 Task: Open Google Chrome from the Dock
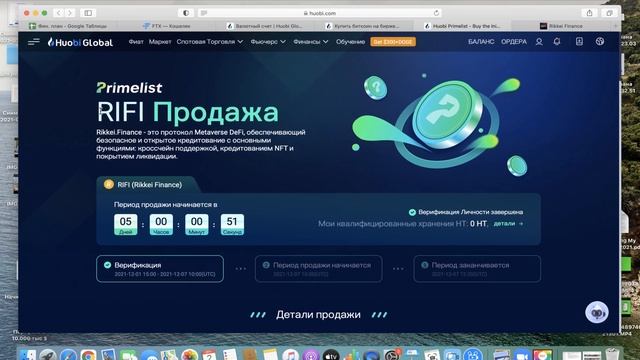88,354
